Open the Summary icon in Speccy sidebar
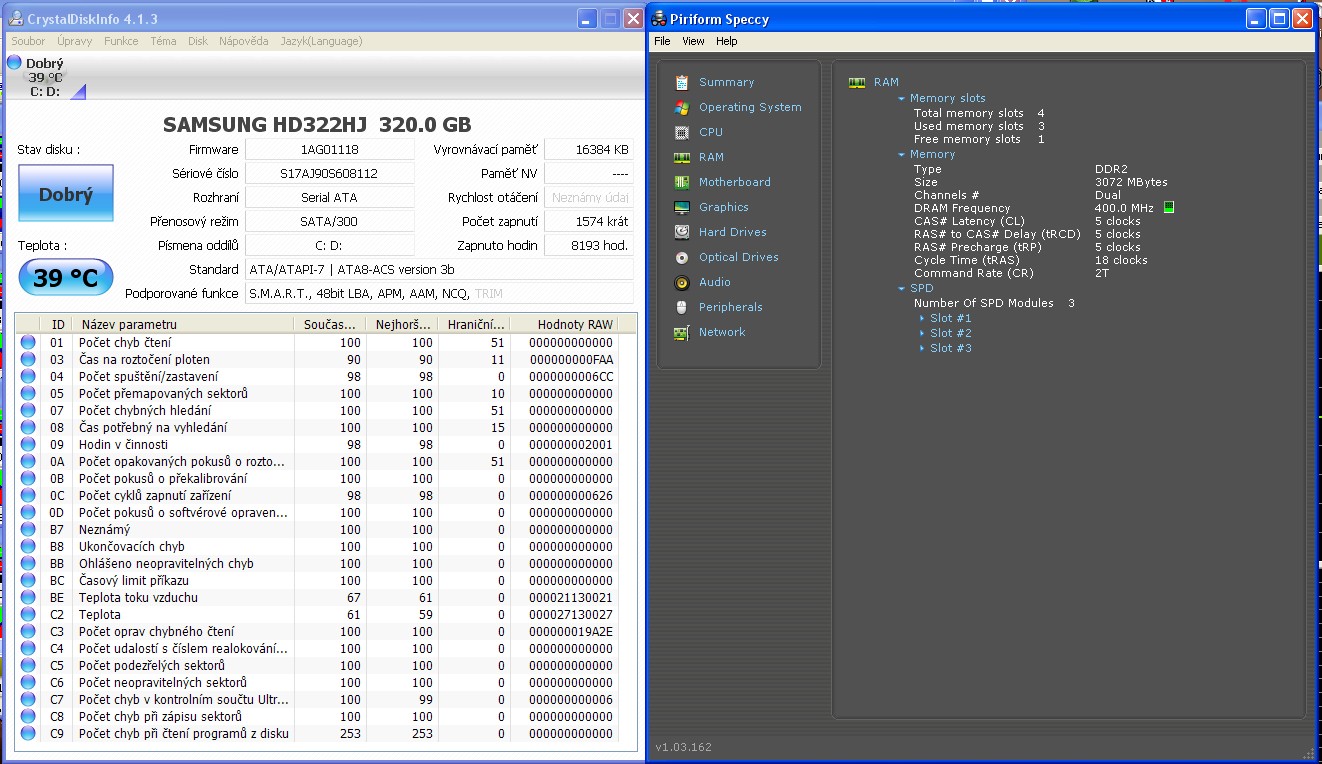The height and width of the screenshot is (764, 1322). (682, 82)
